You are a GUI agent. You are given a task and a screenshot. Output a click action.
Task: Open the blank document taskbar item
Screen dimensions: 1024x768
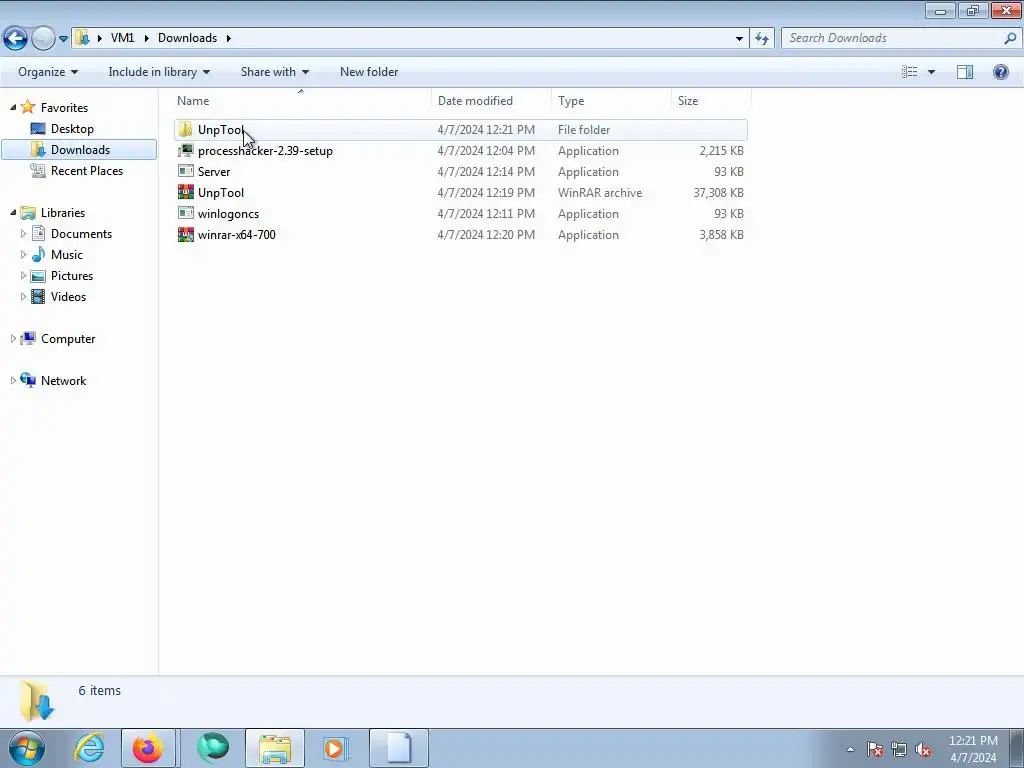point(399,748)
